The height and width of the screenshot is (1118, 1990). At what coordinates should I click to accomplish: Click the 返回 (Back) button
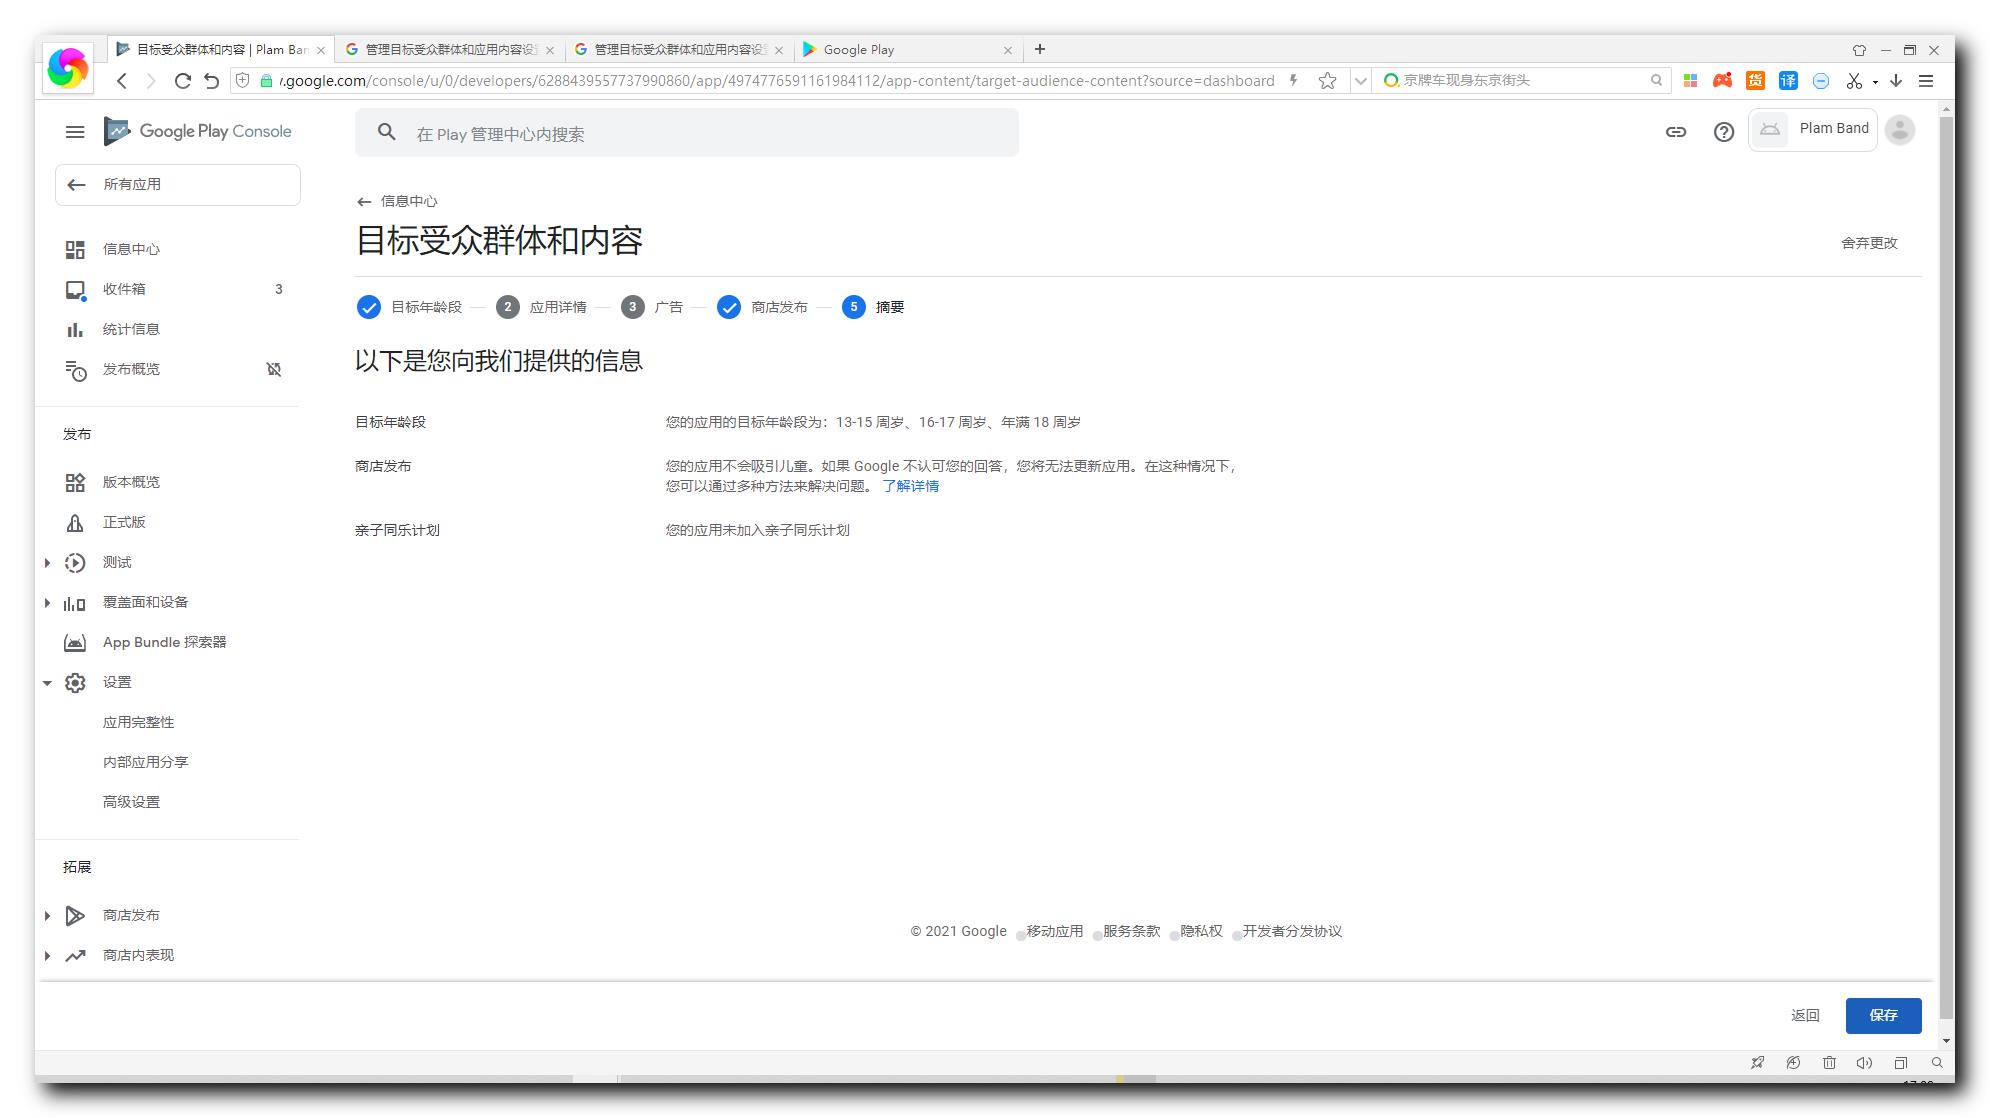click(x=1805, y=1014)
